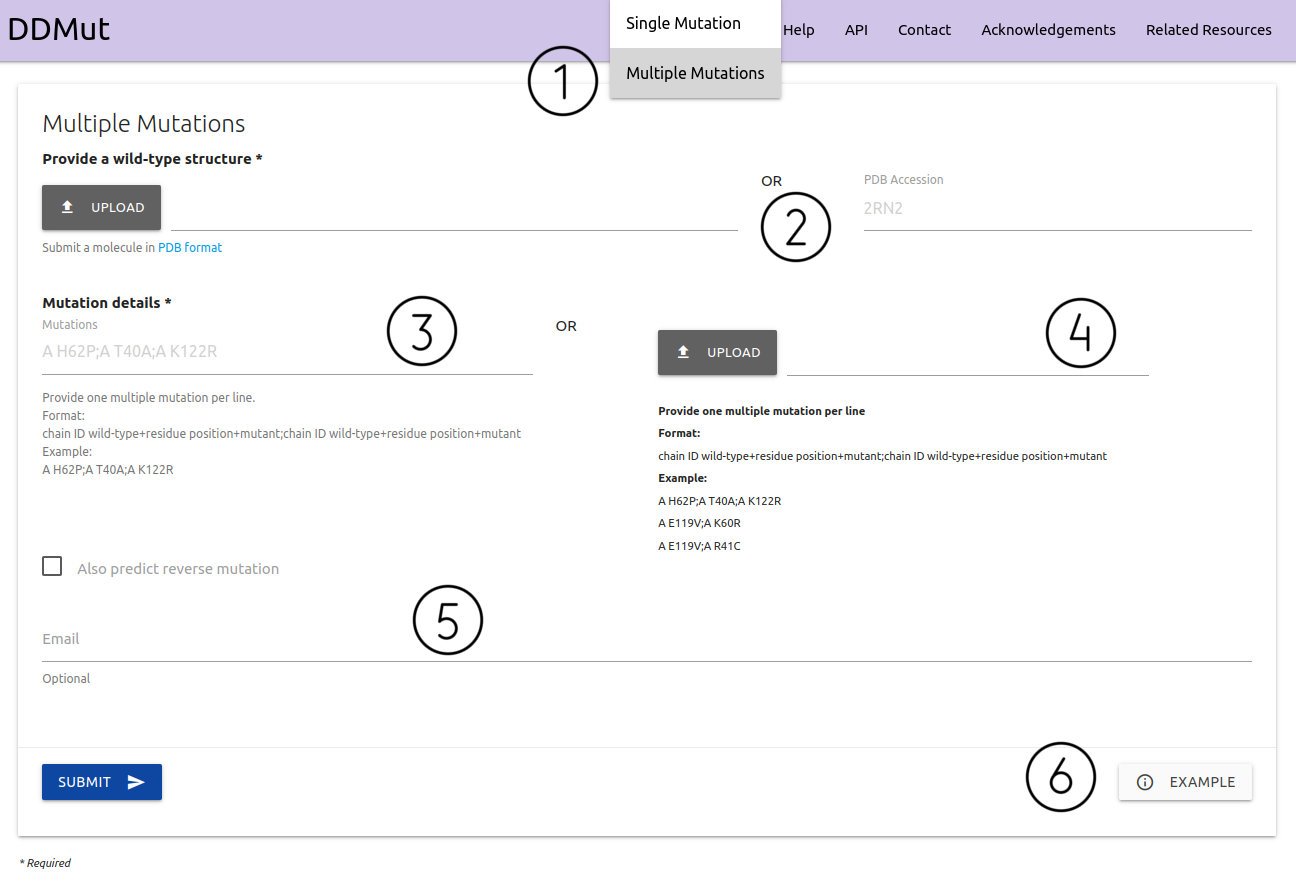This screenshot has height=884, width=1296.
Task: Select Single Mutation from the dropdown menu
Action: pyautogui.click(x=695, y=23)
